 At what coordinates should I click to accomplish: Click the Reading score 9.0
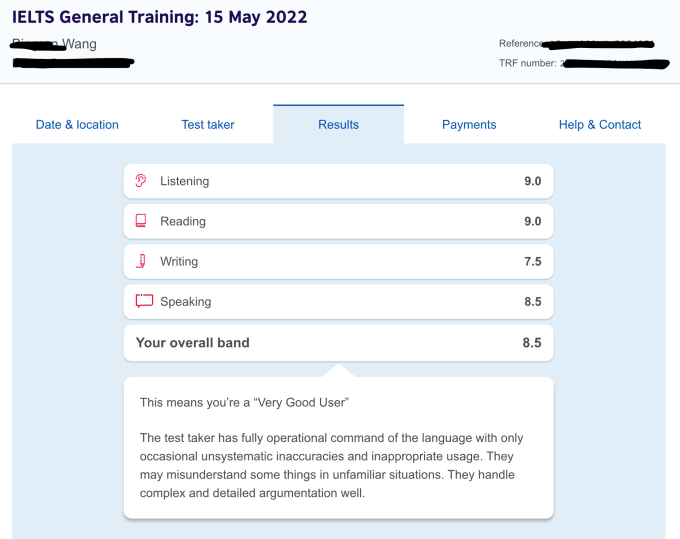point(533,222)
